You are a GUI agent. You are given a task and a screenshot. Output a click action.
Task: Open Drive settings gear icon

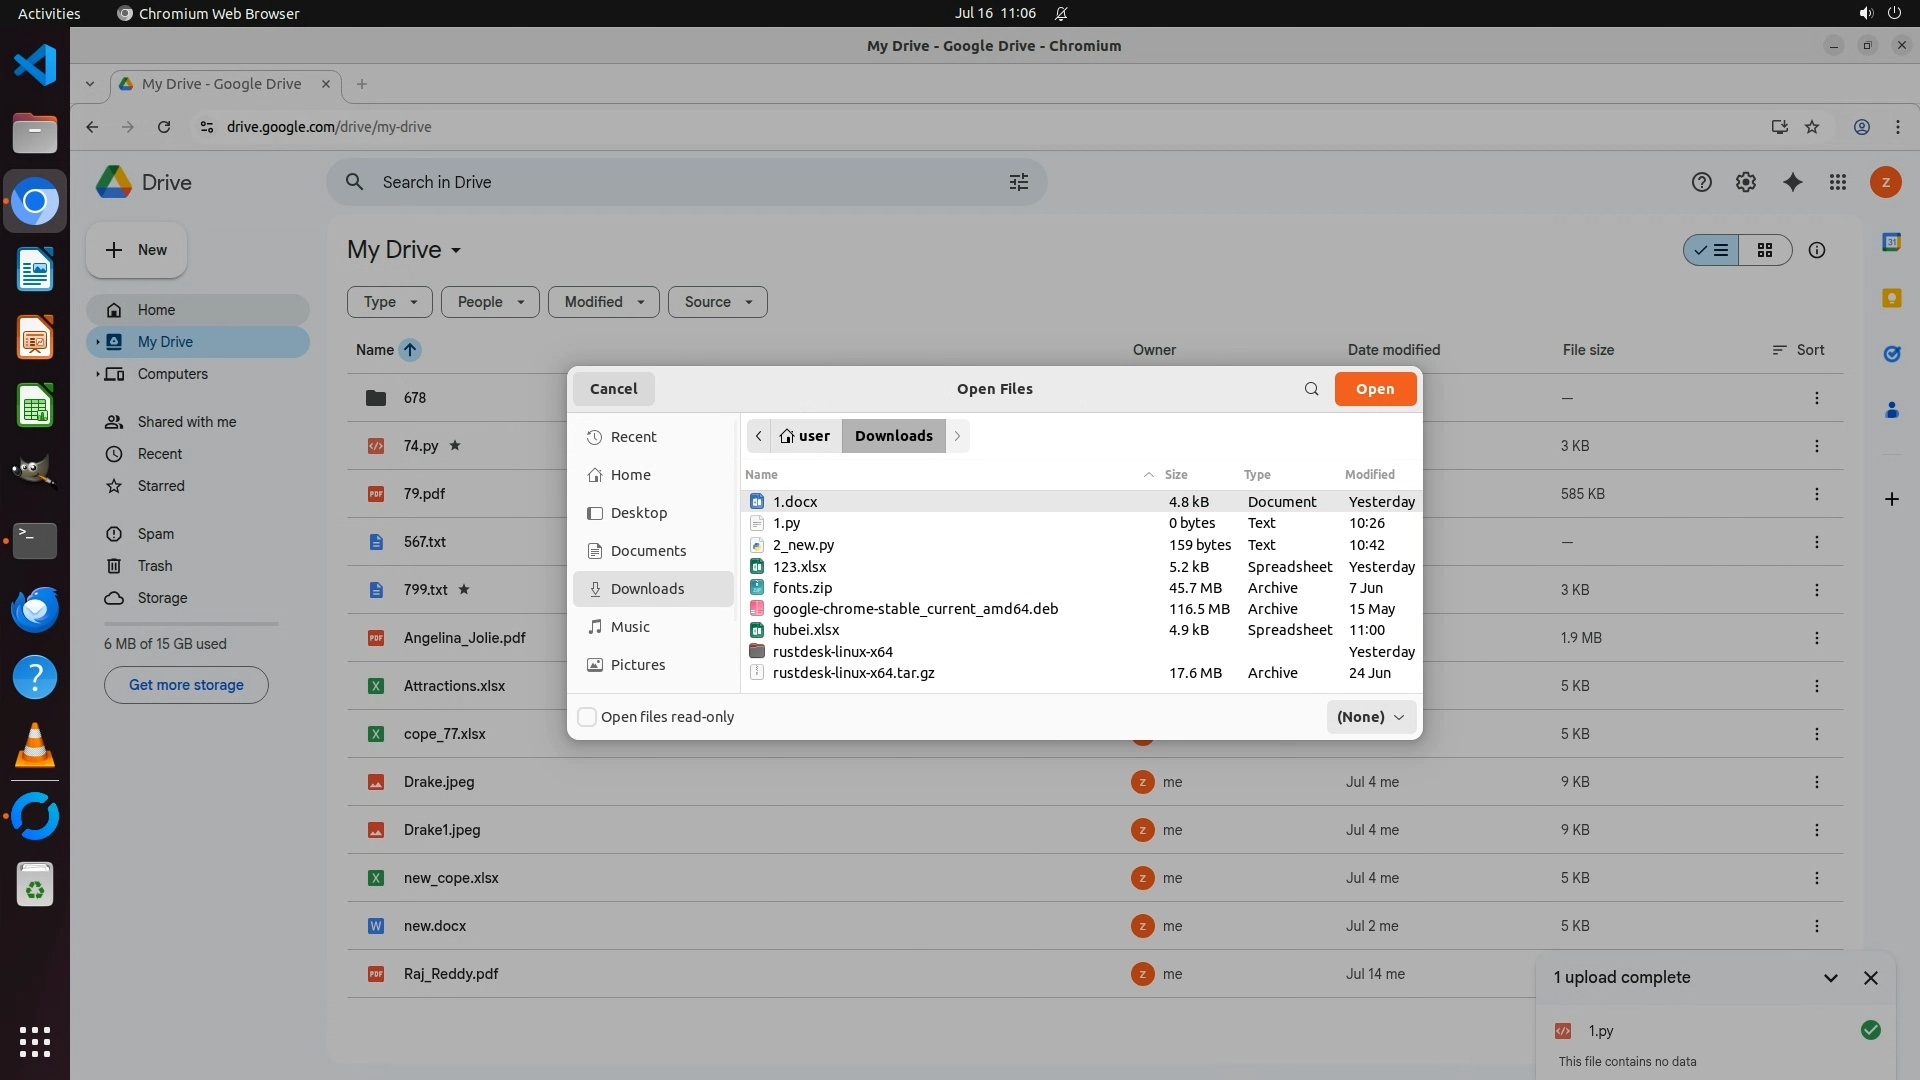pos(1745,182)
